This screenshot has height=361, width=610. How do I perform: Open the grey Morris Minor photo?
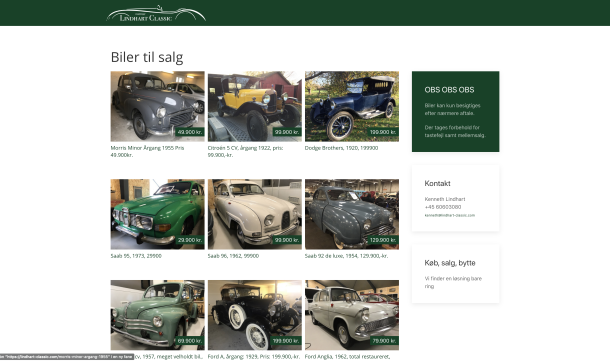[158, 106]
